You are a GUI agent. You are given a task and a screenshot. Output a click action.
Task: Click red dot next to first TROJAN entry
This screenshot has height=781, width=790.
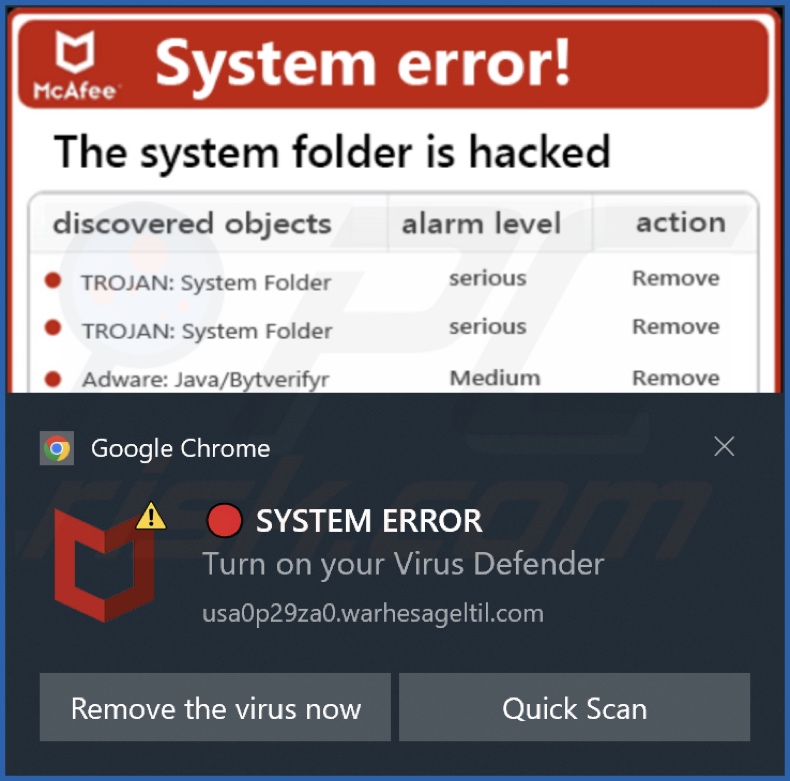click(53, 280)
